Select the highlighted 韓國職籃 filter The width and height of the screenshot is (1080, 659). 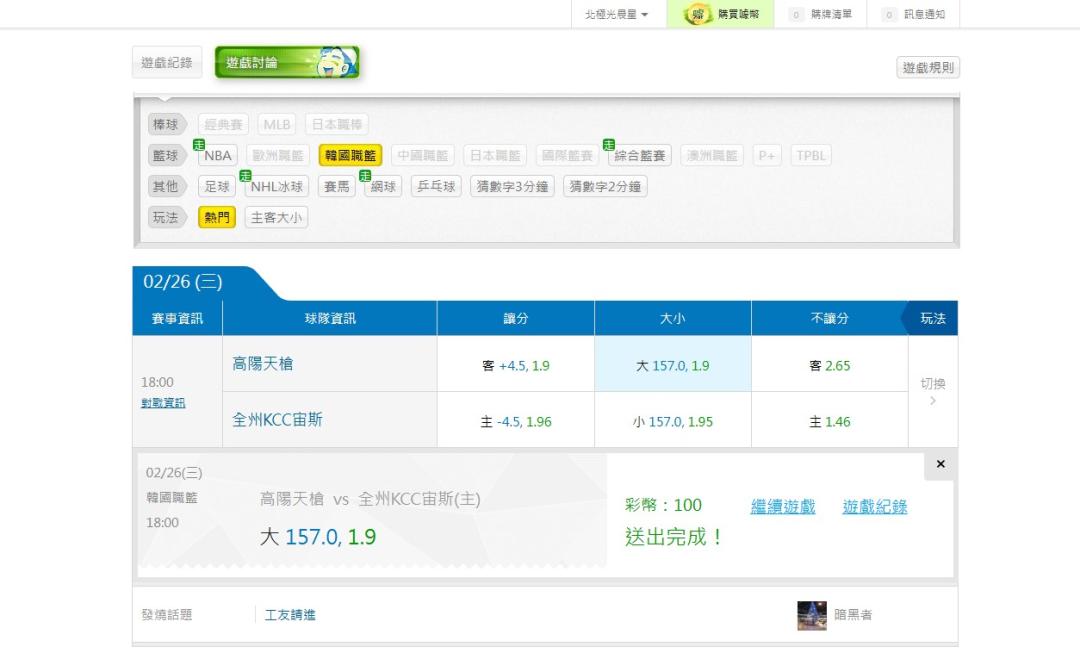pyautogui.click(x=351, y=156)
